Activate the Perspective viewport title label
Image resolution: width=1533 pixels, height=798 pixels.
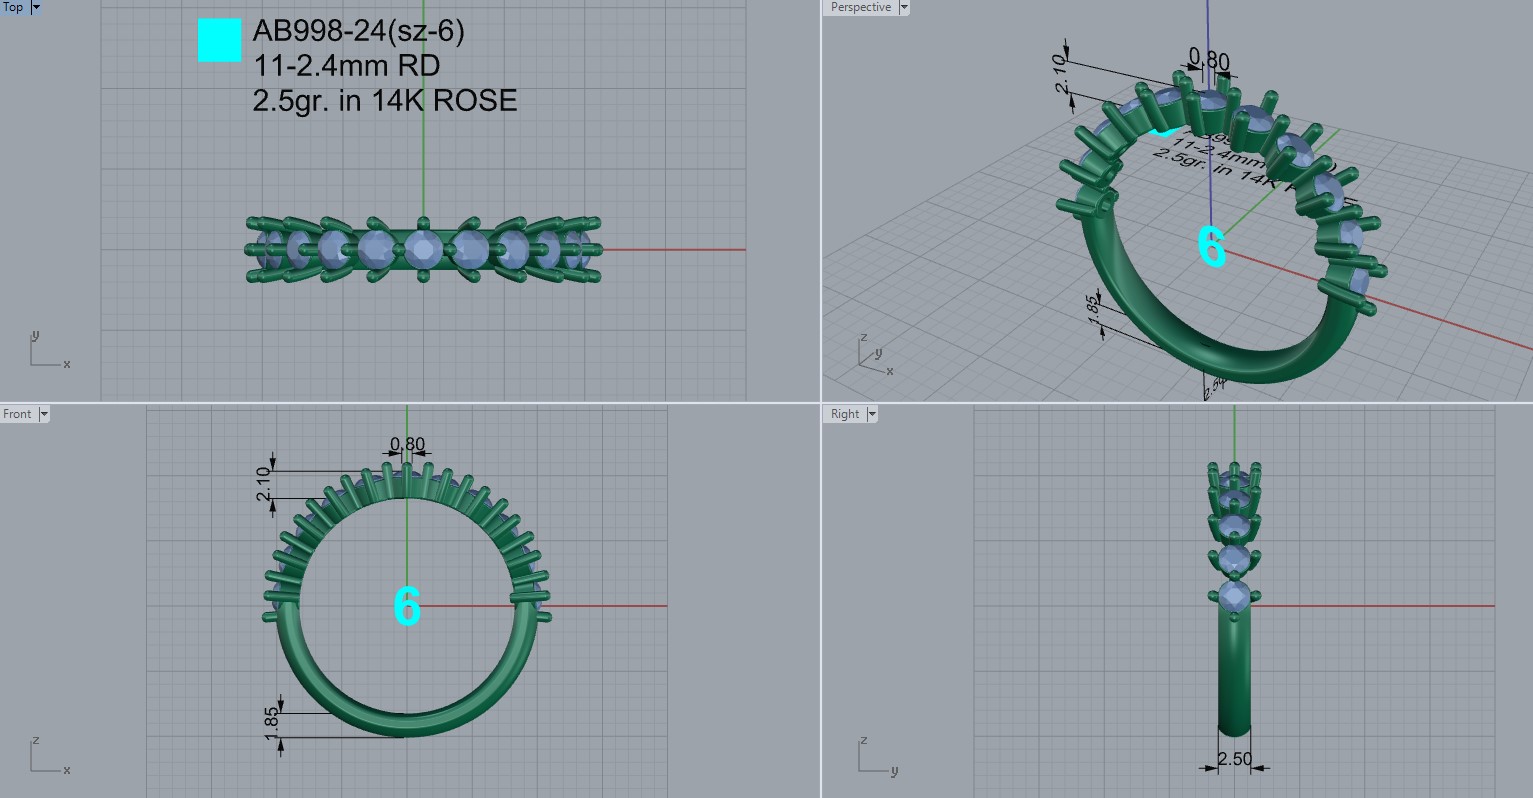tap(860, 7)
